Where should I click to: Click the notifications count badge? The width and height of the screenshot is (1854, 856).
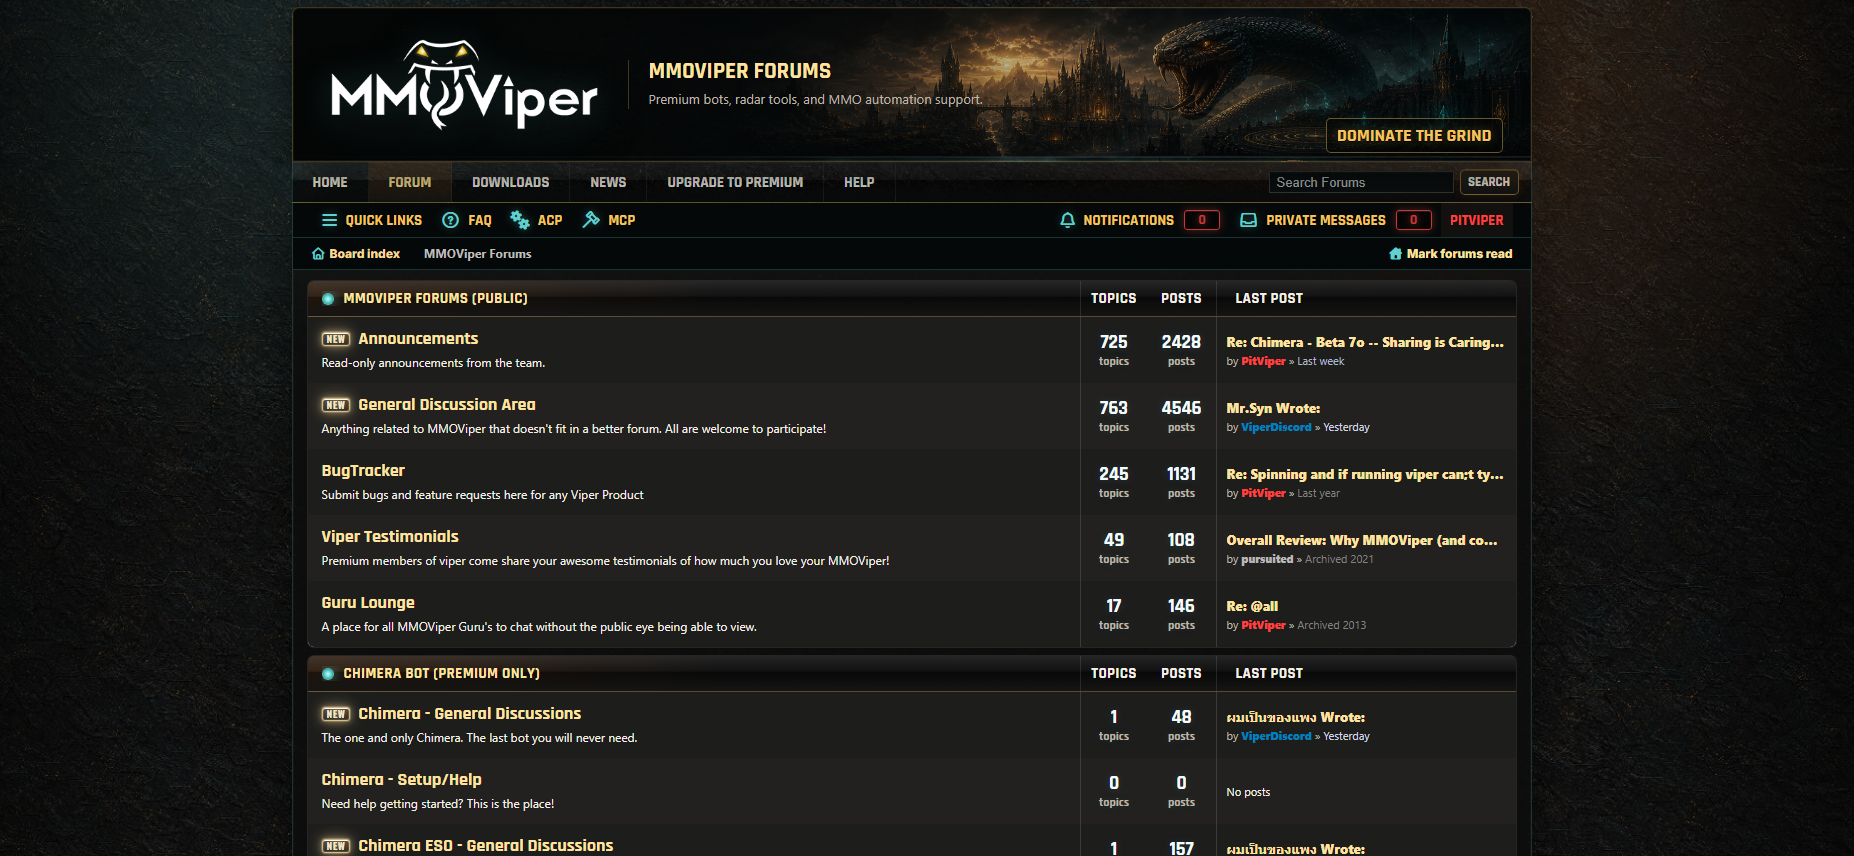(1202, 220)
